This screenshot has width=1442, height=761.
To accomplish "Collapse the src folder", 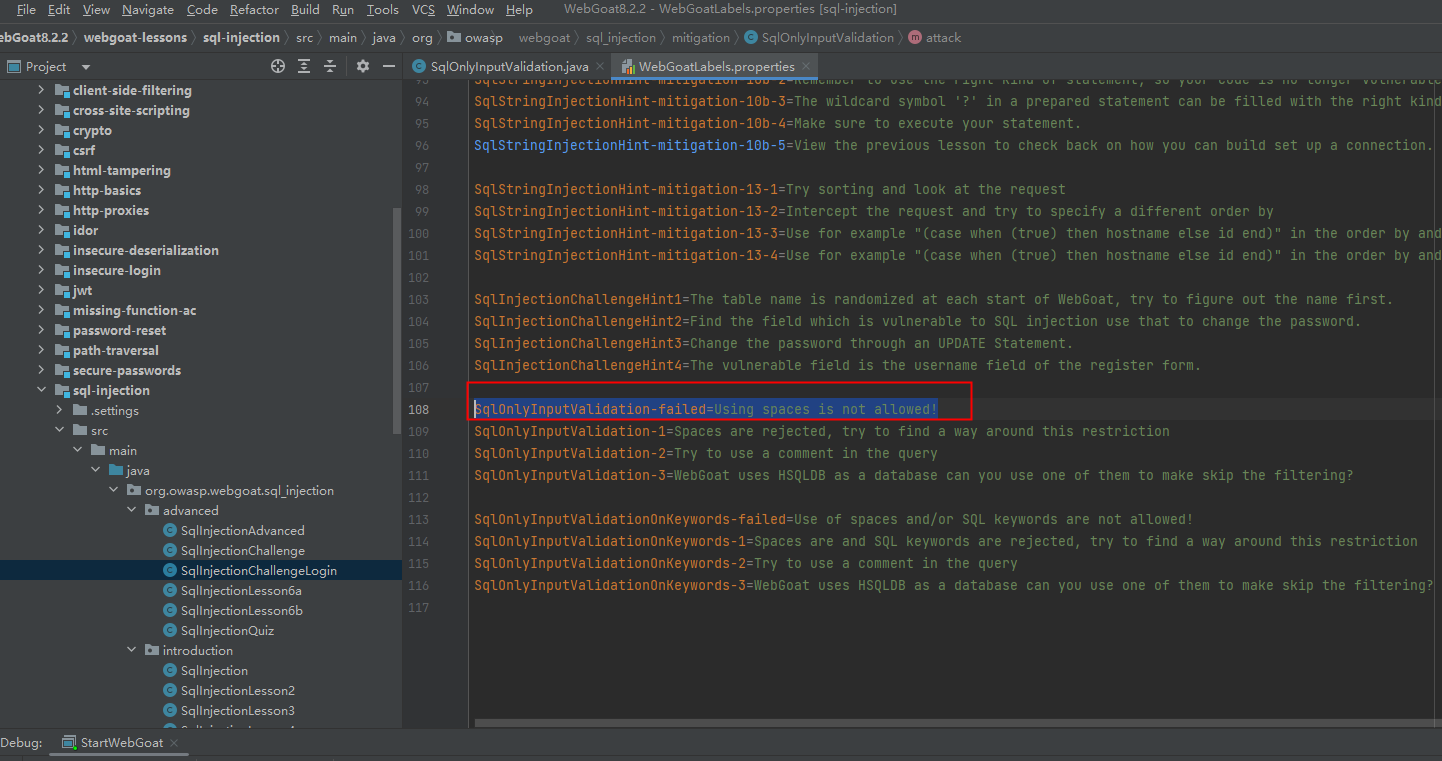I will pos(59,430).
